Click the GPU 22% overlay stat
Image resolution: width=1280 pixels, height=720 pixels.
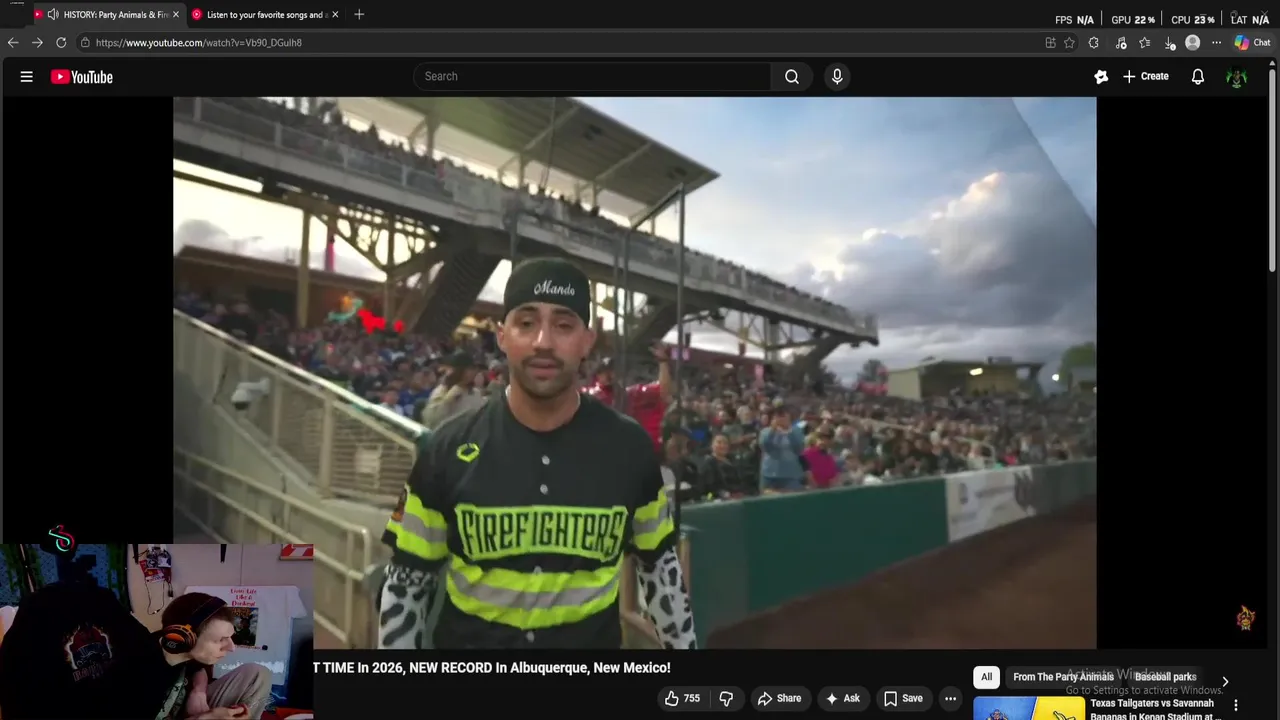click(1133, 20)
